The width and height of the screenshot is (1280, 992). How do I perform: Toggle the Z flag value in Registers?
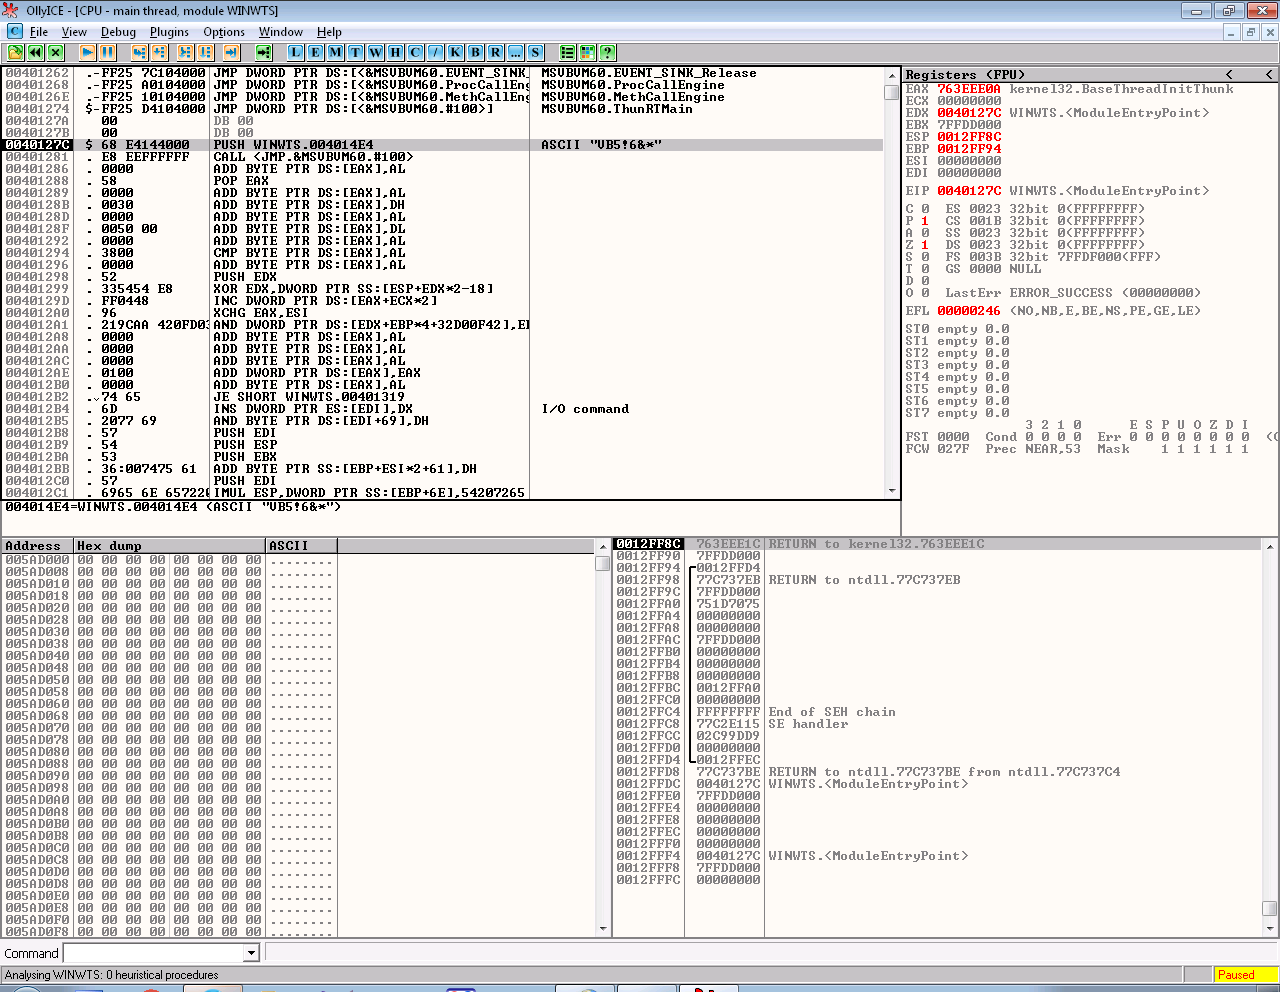tap(924, 245)
